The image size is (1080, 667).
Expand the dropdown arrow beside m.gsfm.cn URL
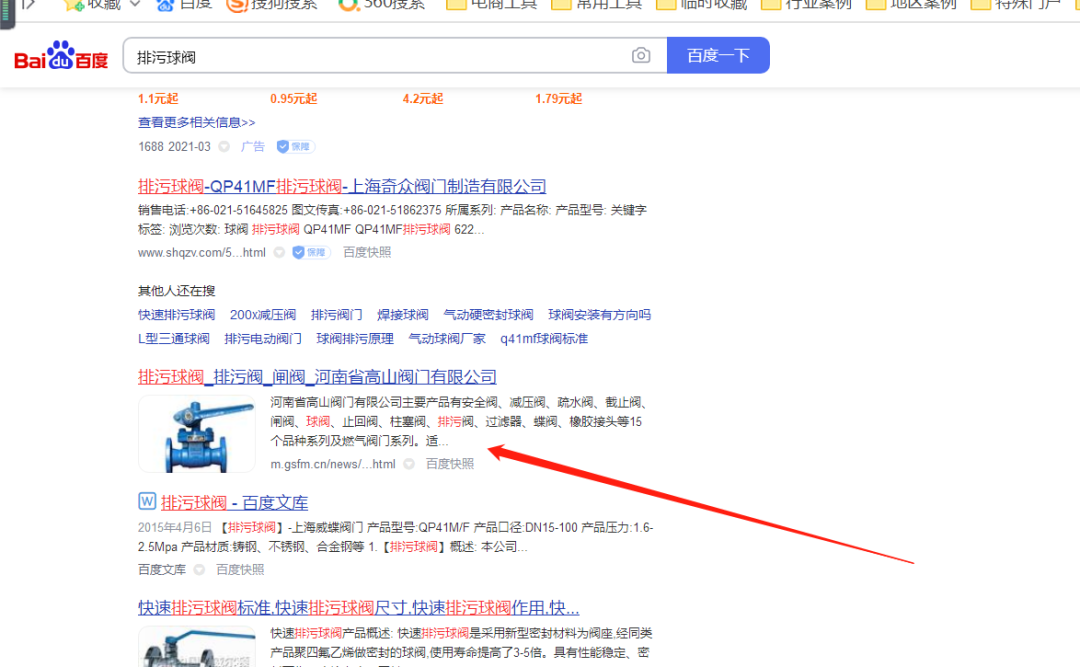410,464
